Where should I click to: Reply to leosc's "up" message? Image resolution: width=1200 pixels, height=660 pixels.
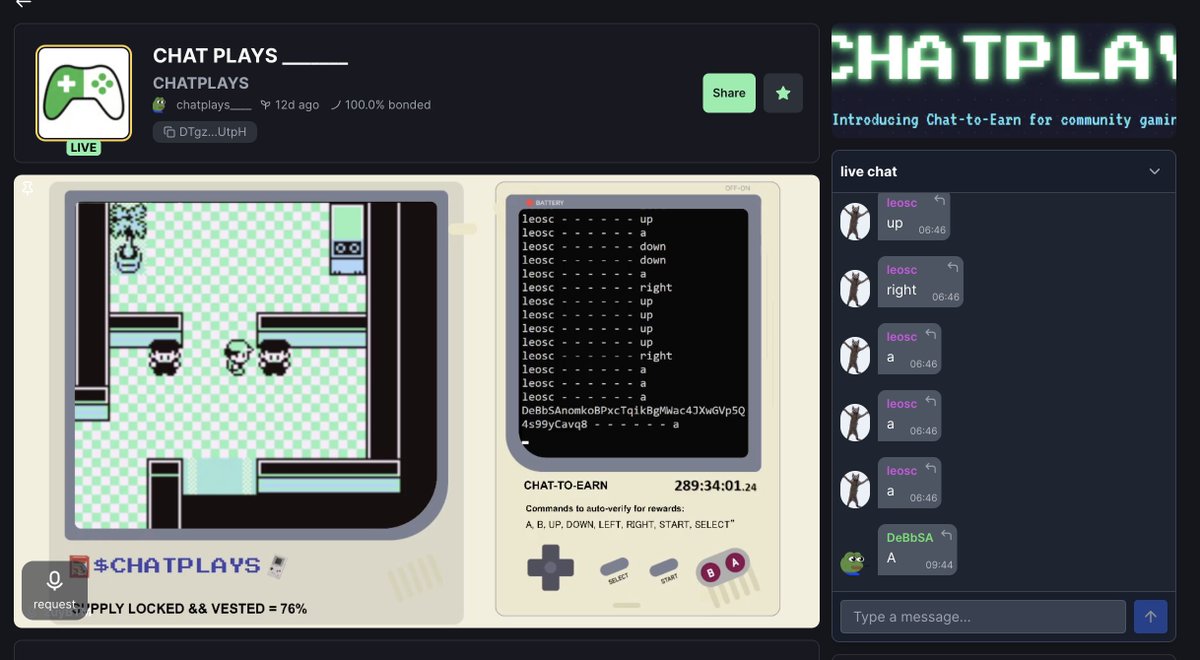[939, 201]
